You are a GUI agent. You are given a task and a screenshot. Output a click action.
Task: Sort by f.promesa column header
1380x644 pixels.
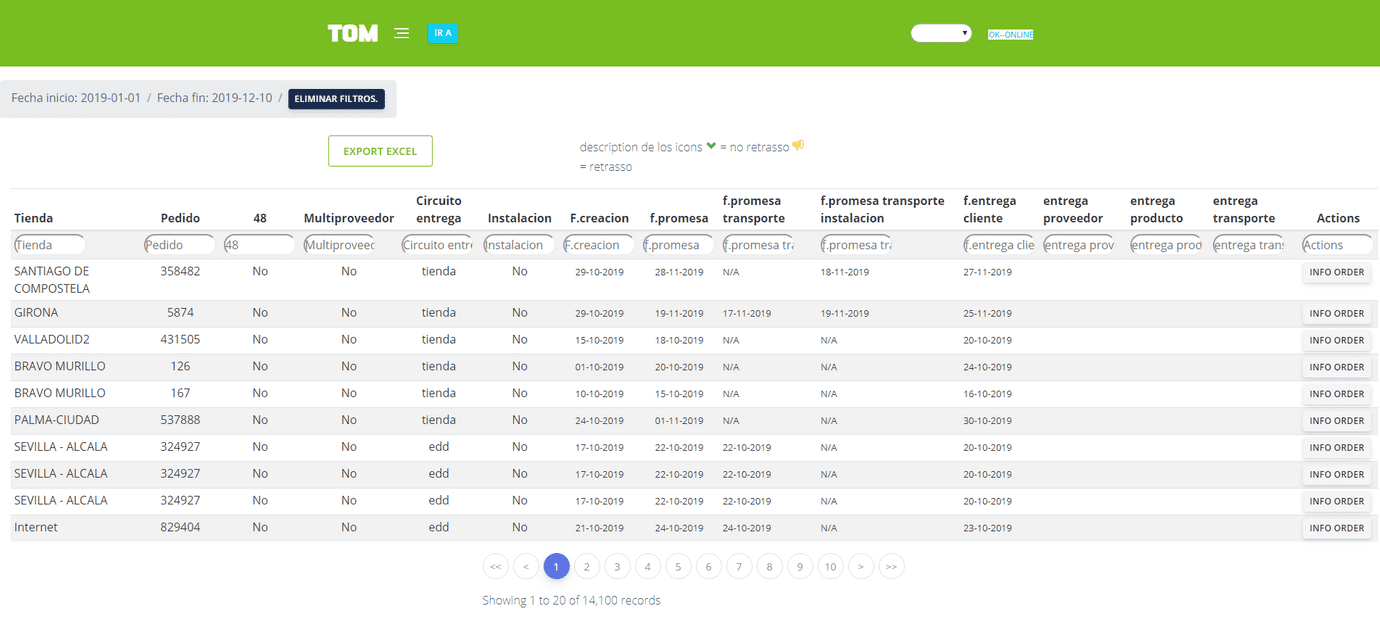coord(679,218)
